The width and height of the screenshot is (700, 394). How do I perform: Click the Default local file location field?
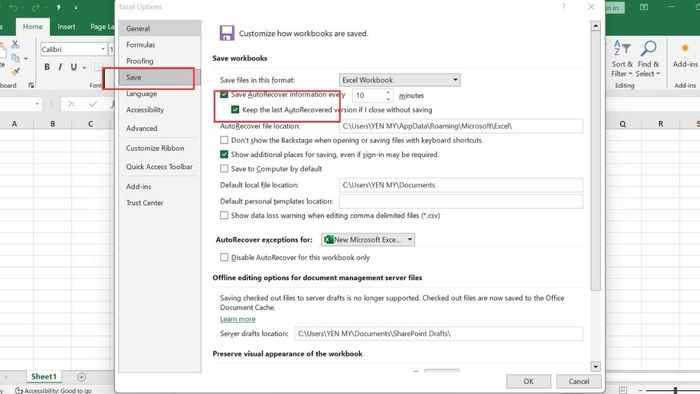[461, 185]
